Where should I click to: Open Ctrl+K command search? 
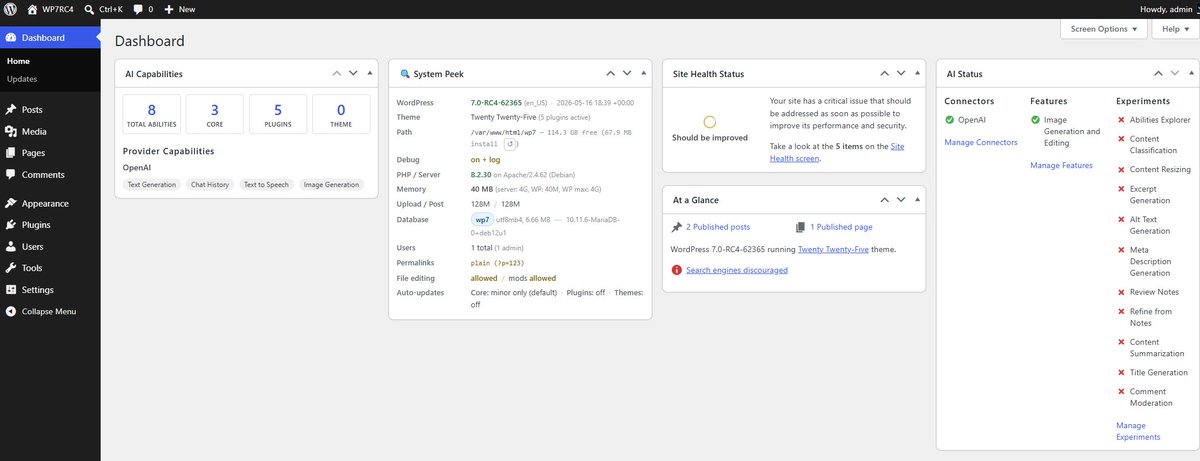pos(103,8)
